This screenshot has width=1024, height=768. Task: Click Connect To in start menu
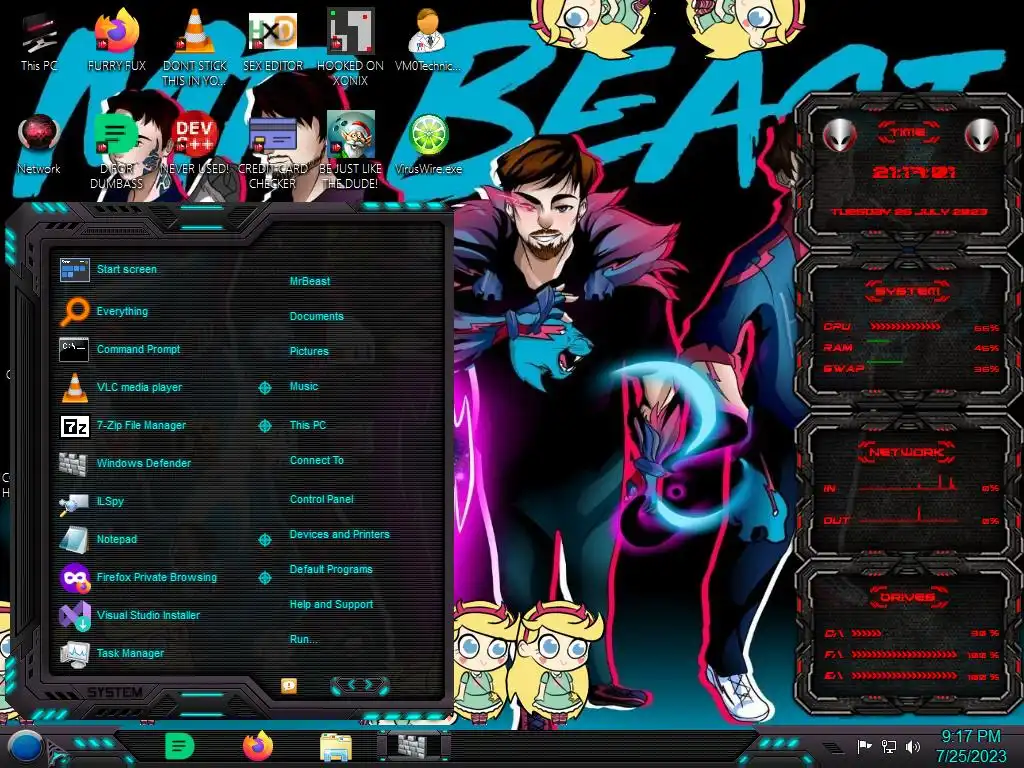click(x=316, y=460)
